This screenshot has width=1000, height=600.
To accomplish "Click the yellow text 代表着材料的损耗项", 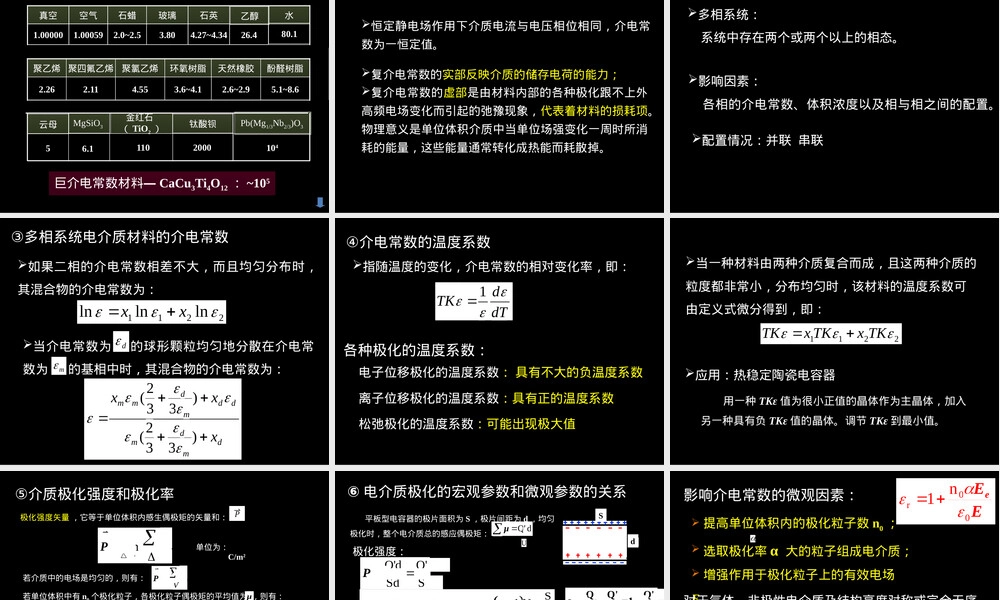I will tap(594, 111).
